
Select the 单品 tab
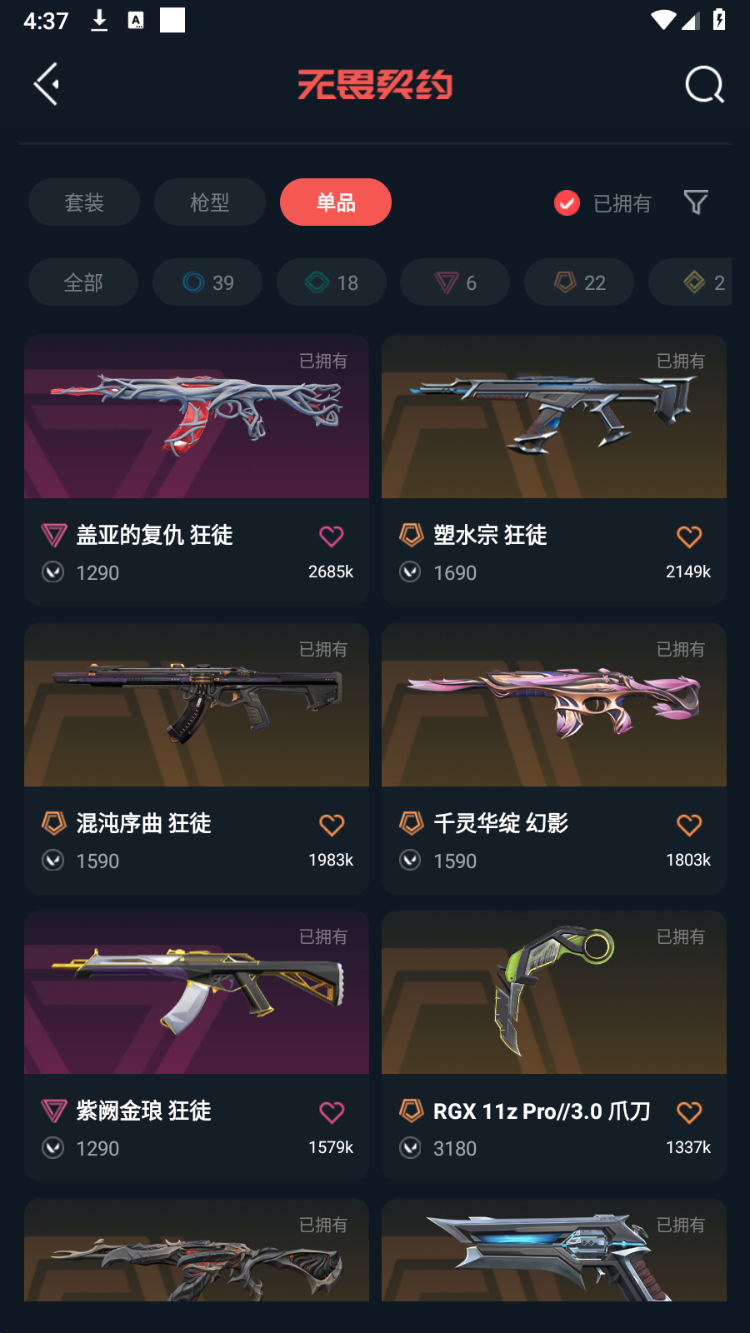click(x=336, y=202)
